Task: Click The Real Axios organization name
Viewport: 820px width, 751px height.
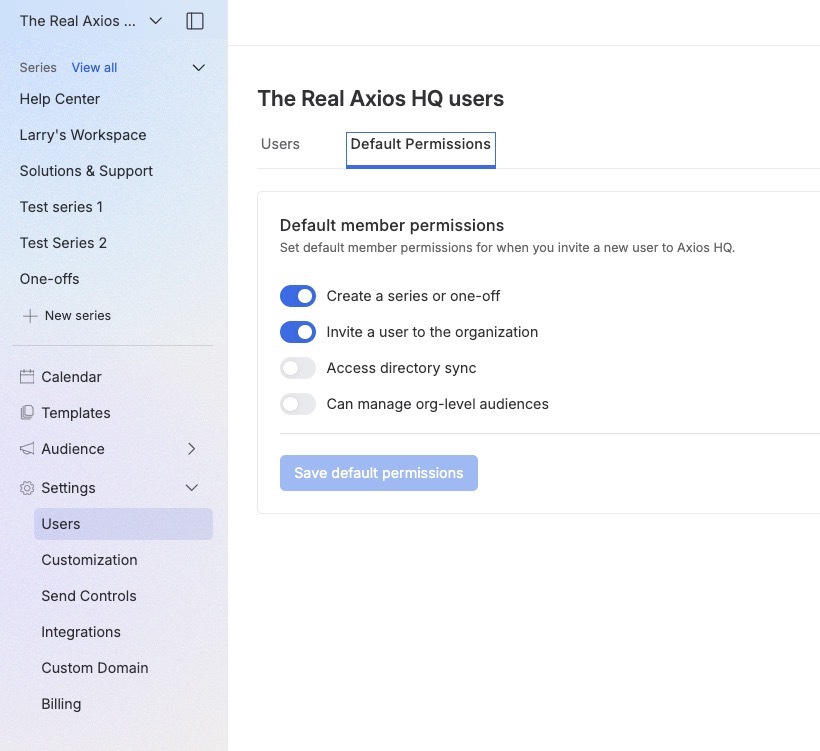Action: (77, 21)
